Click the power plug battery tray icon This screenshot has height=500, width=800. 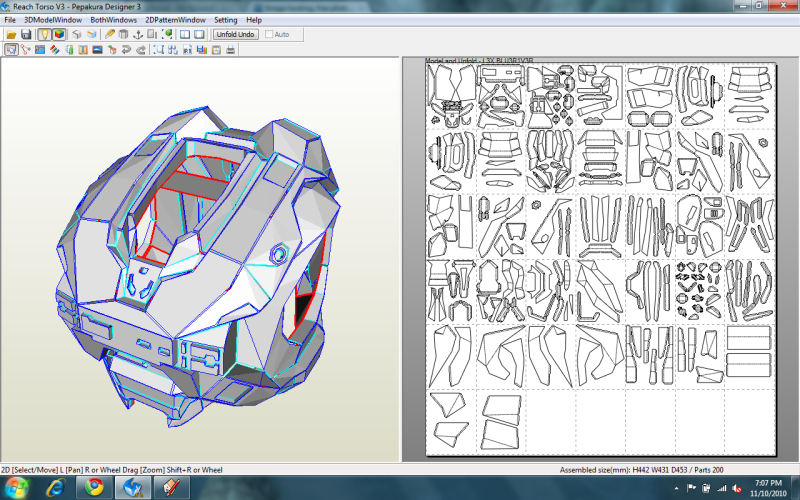(x=706, y=488)
